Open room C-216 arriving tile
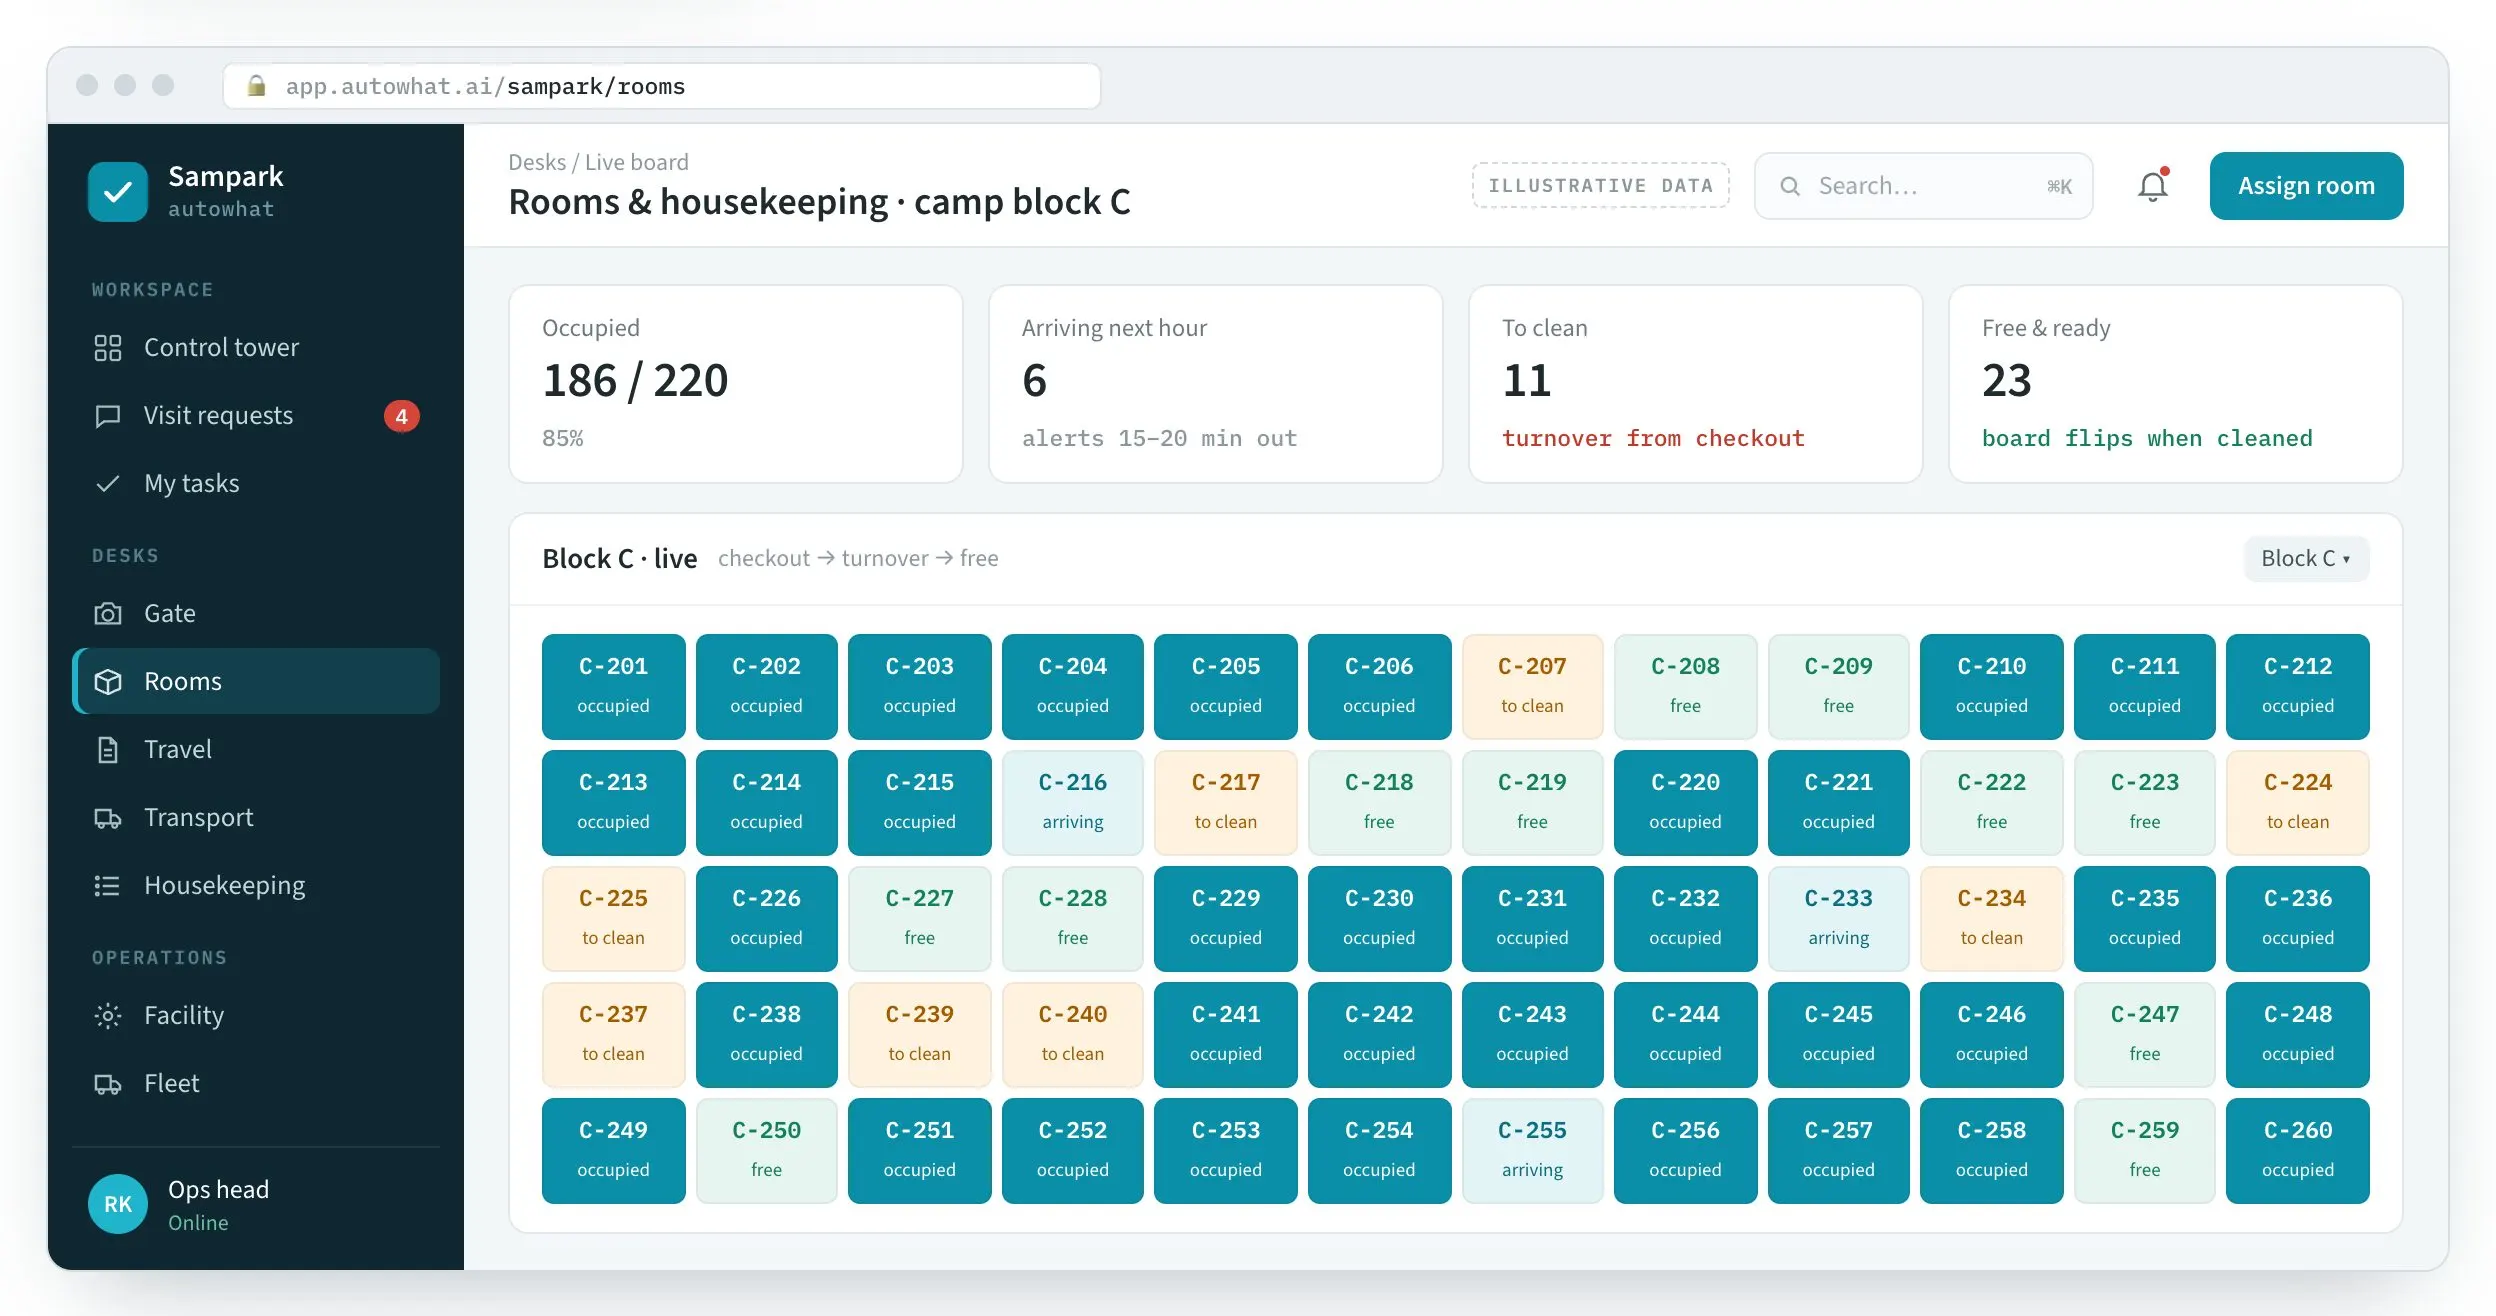The height and width of the screenshot is (1316, 2496). pos(1072,803)
